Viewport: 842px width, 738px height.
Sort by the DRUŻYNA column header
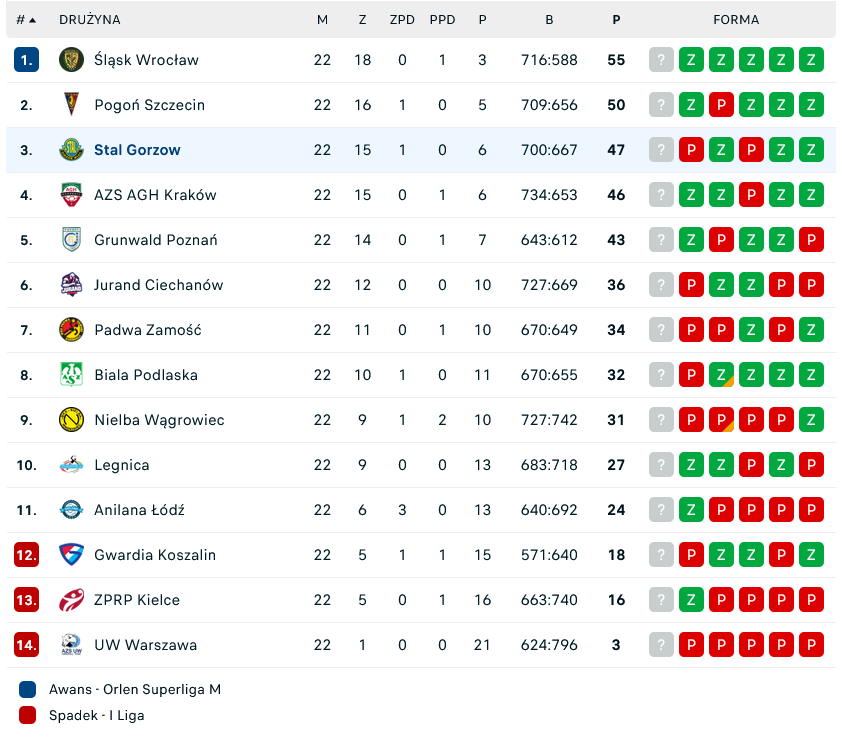[90, 20]
